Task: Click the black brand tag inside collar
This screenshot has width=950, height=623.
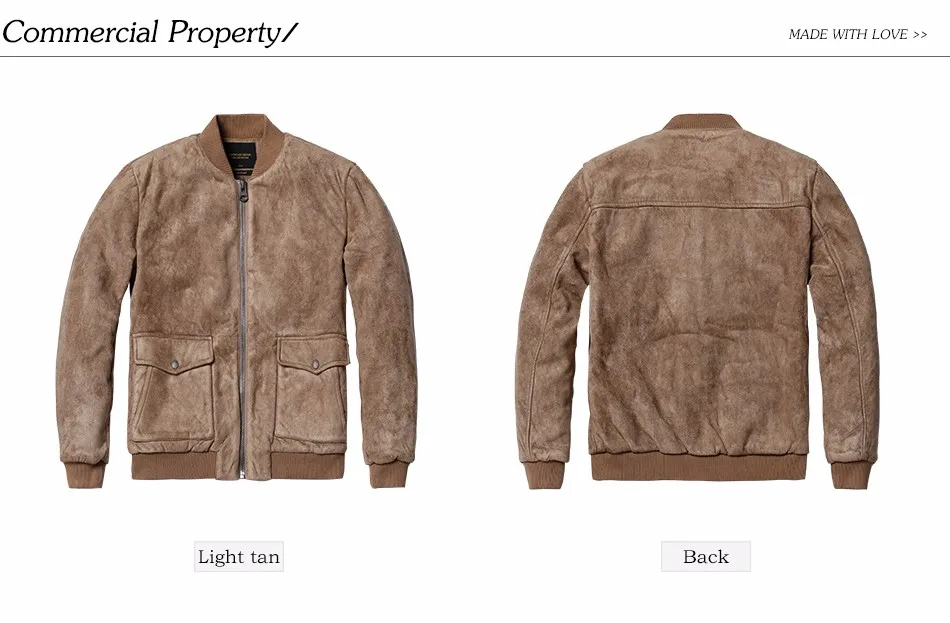Action: 241,154
